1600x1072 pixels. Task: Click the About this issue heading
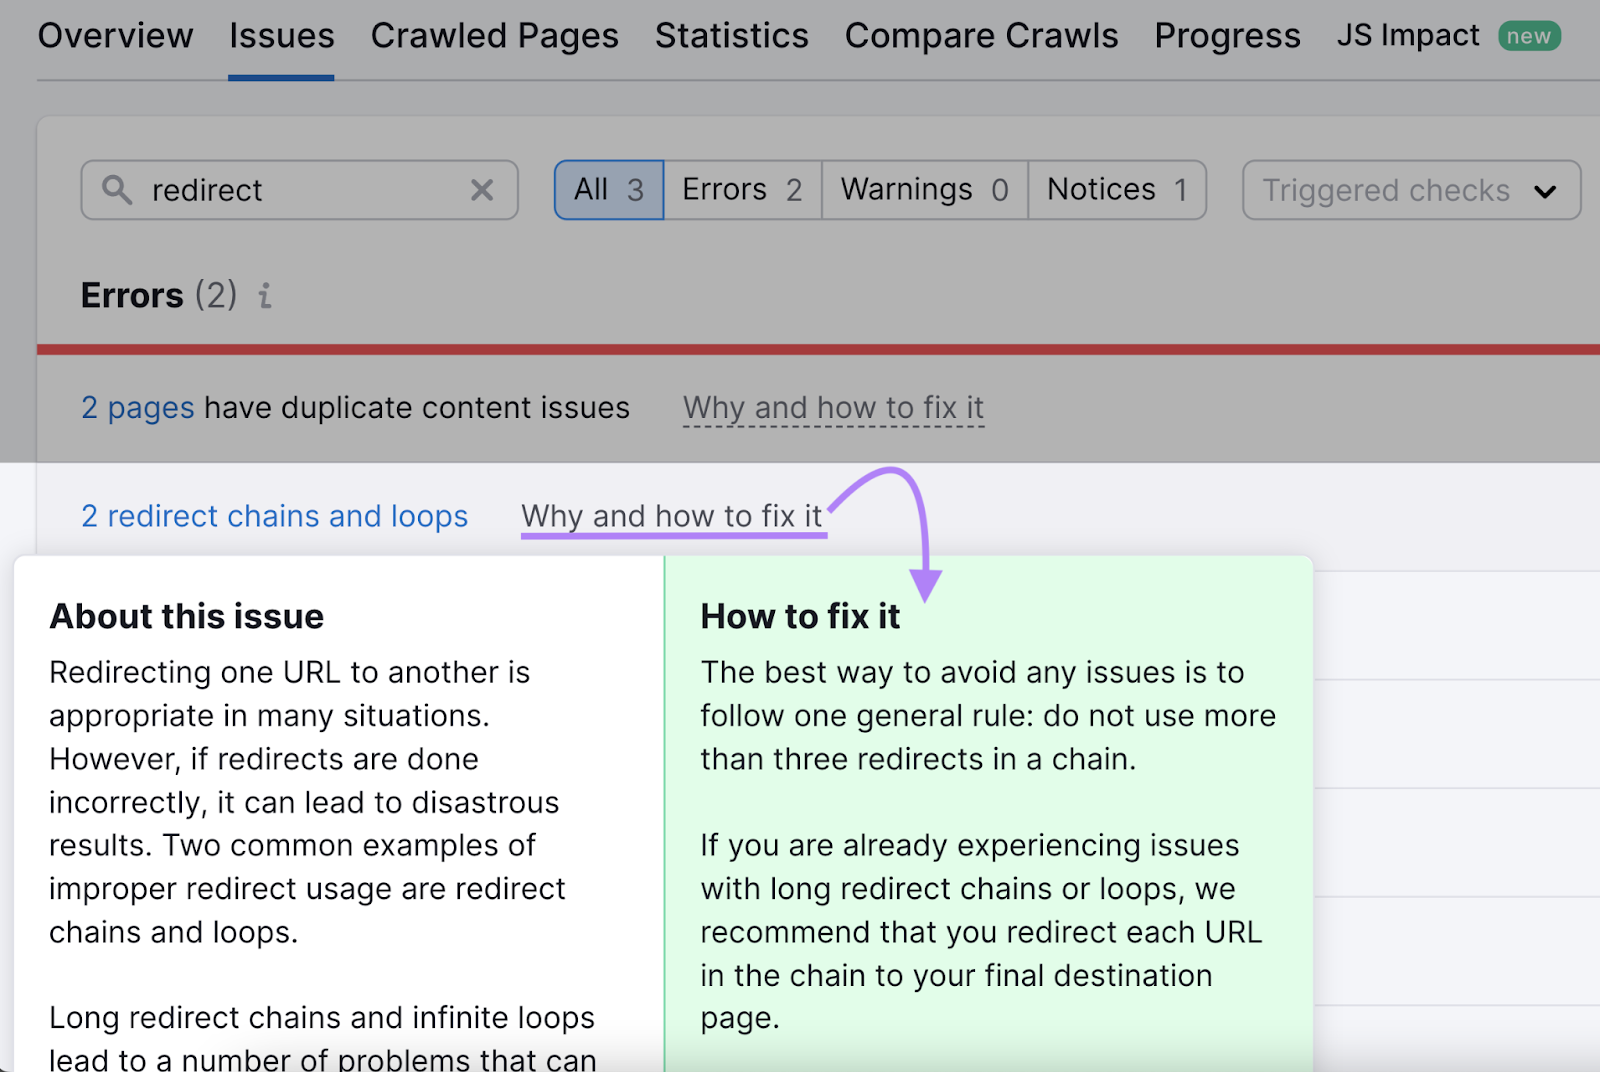coord(187,616)
